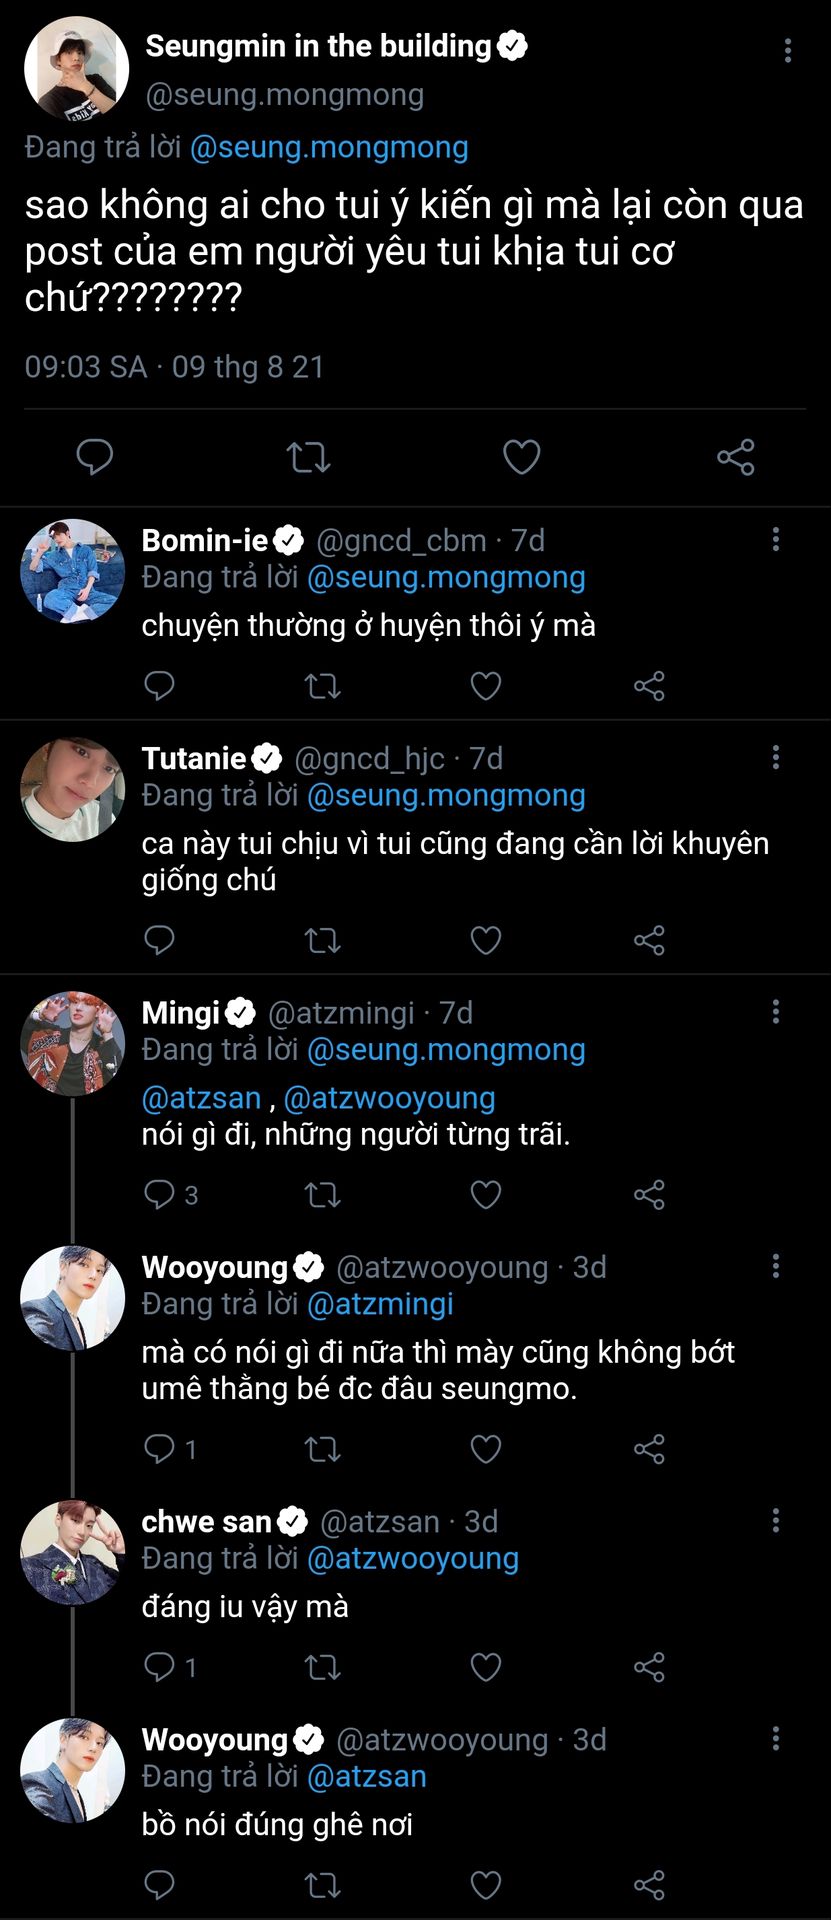Retweet chwe san's reply
This screenshot has height=1920, width=831.
(322, 1667)
